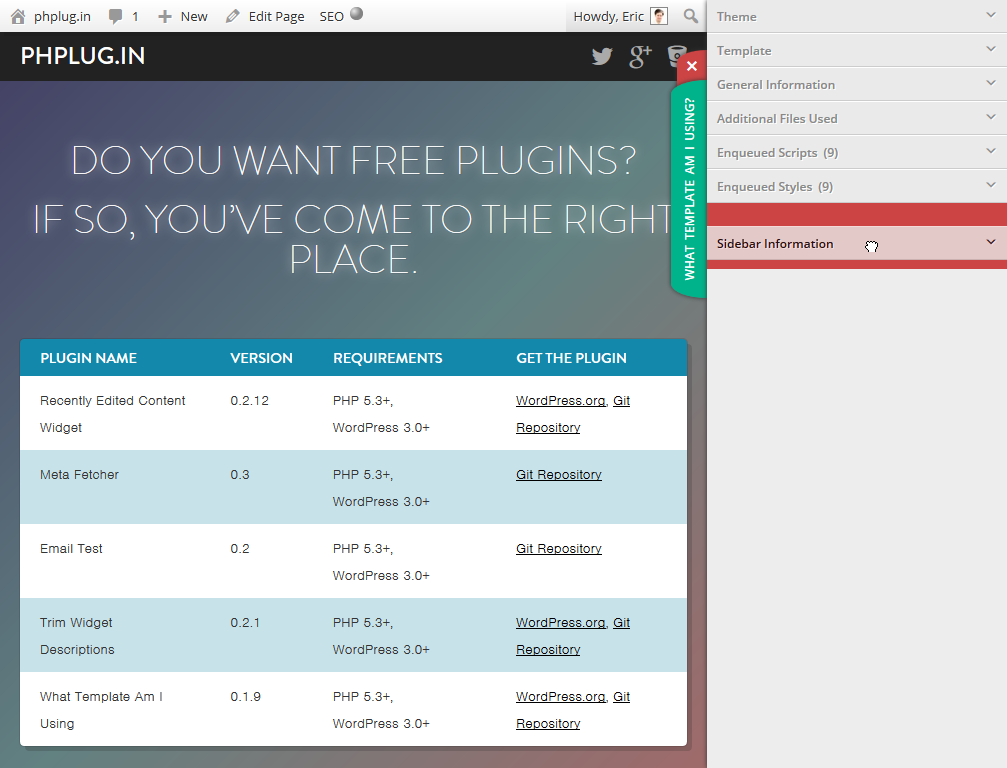1007x768 pixels.
Task: Click the 'What Template Am I Using?' vertical tab
Action: pyautogui.click(x=689, y=189)
